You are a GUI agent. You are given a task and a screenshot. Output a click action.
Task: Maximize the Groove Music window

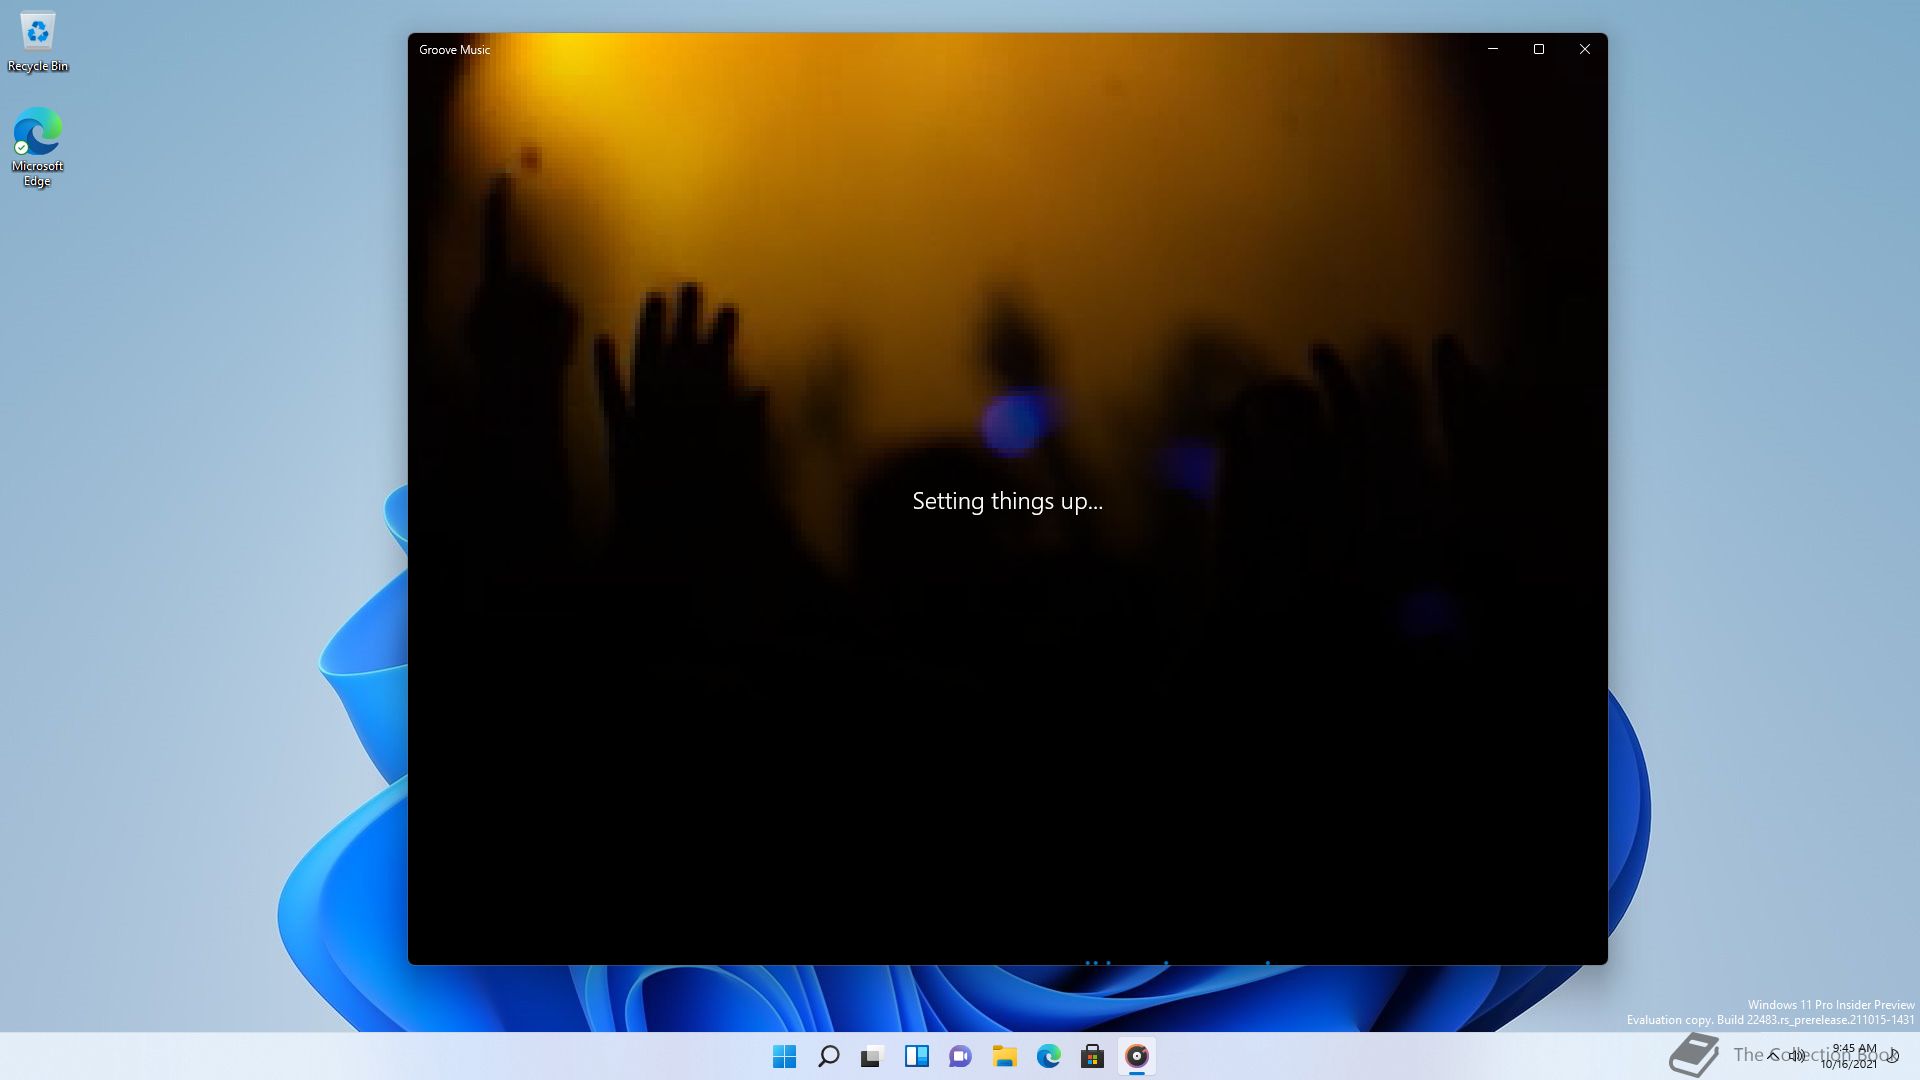pos(1539,49)
